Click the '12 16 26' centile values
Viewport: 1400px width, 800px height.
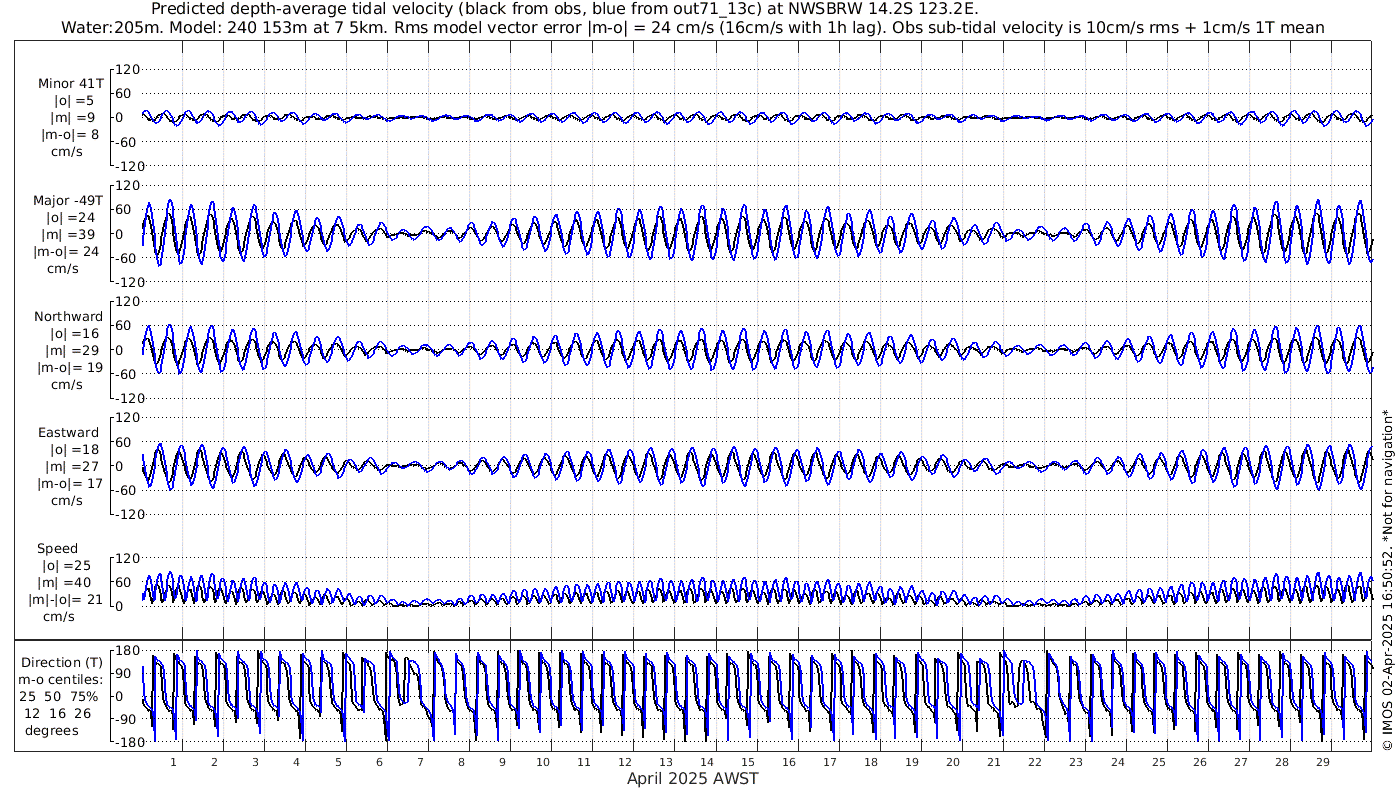(x=58, y=713)
